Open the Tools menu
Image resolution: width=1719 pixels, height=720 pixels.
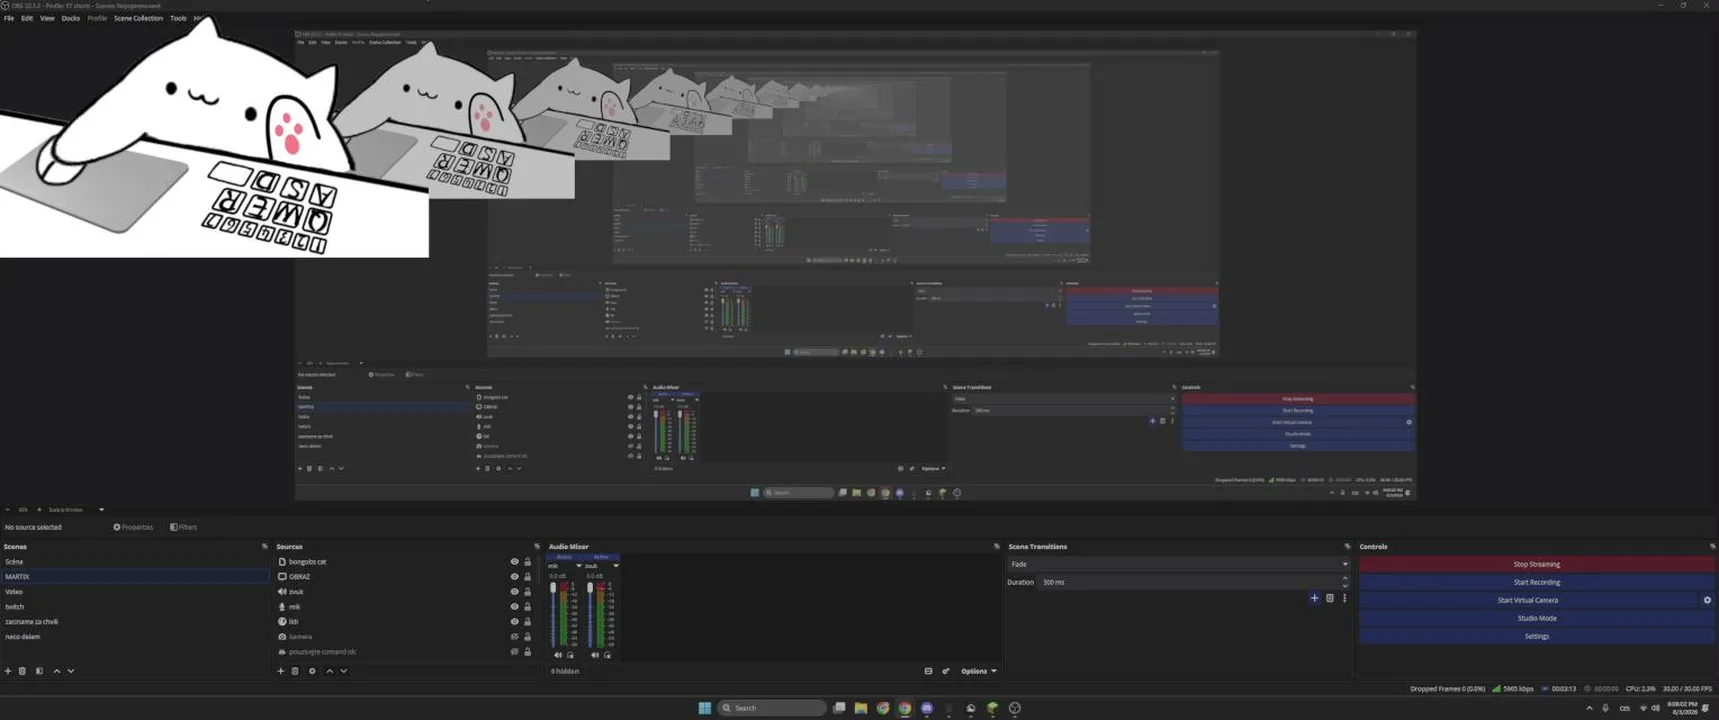click(178, 18)
